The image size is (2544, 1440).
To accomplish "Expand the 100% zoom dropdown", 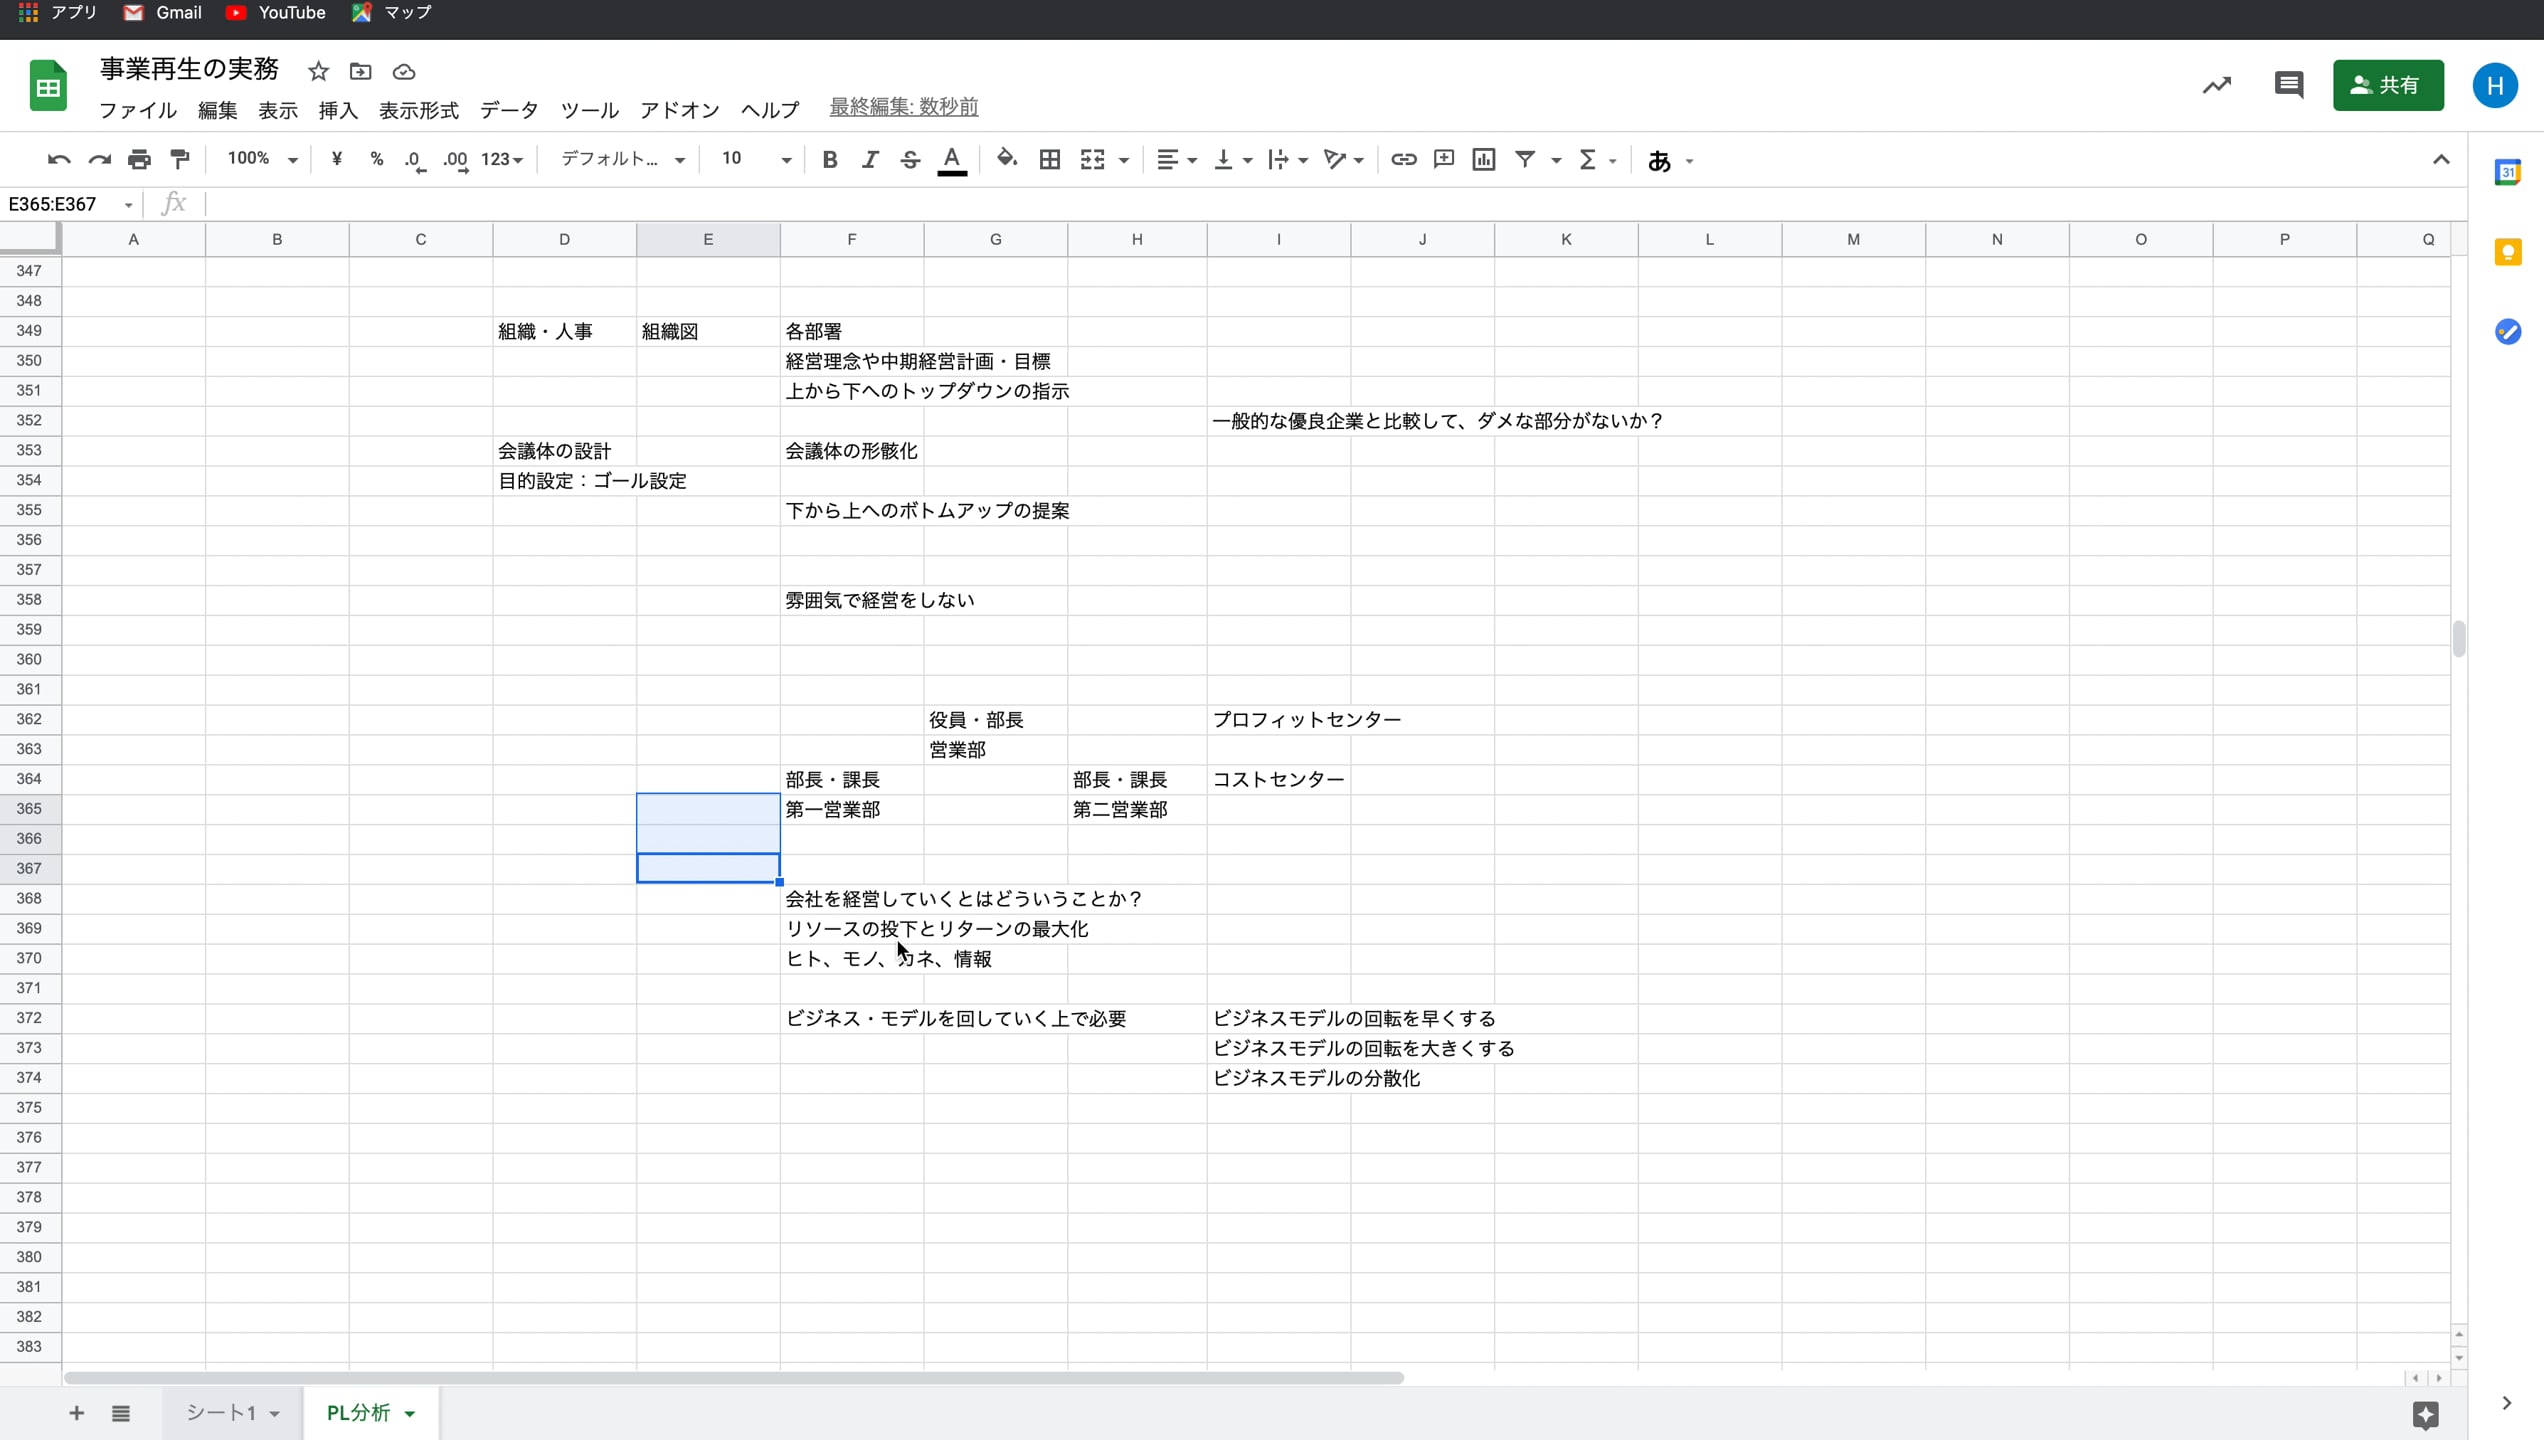I will (262, 159).
